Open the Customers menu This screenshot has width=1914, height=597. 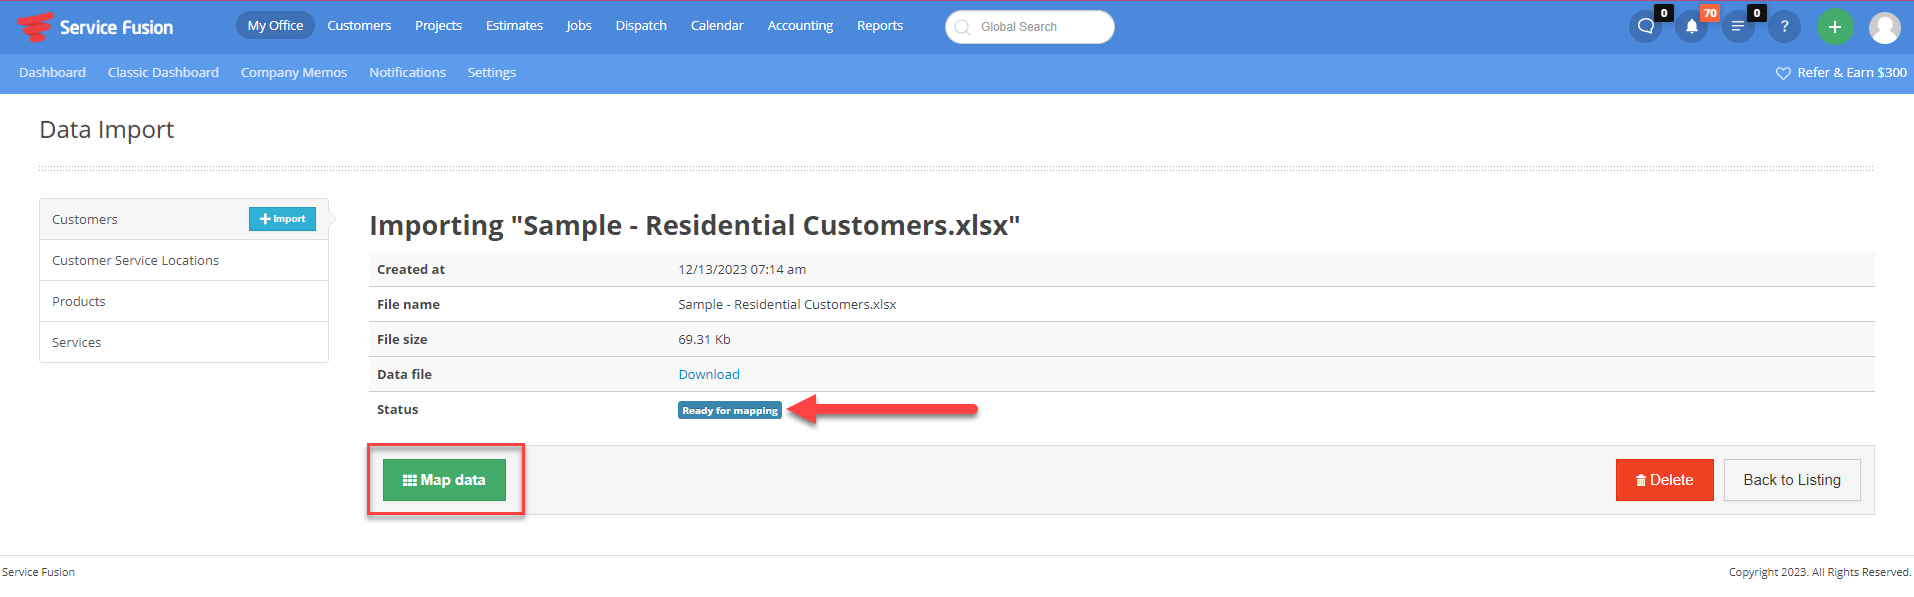point(359,26)
